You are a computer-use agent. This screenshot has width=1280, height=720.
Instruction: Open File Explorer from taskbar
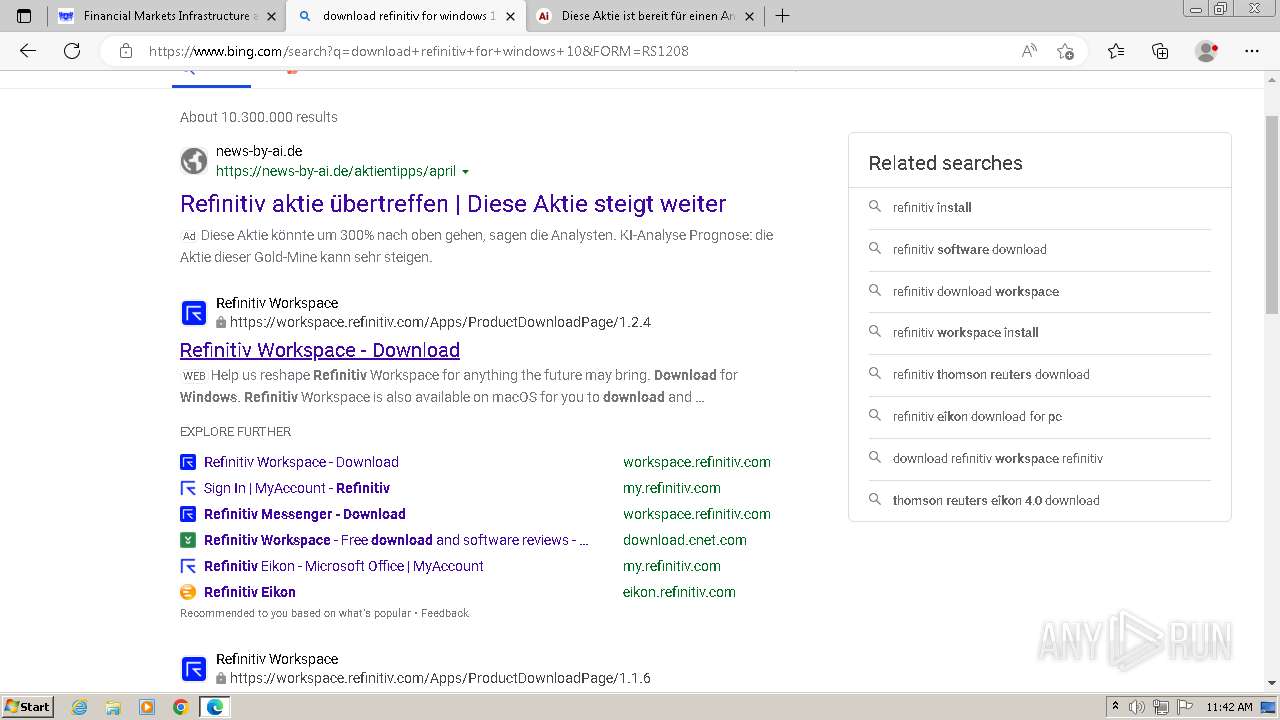(x=113, y=707)
